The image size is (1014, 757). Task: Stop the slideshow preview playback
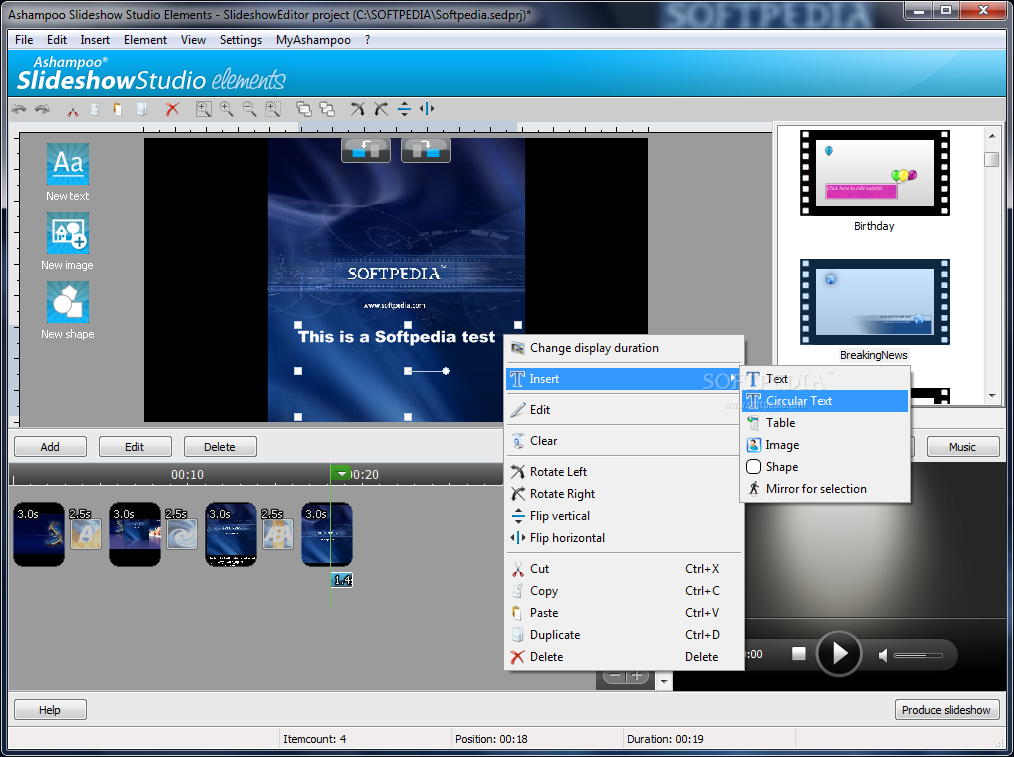[x=799, y=654]
